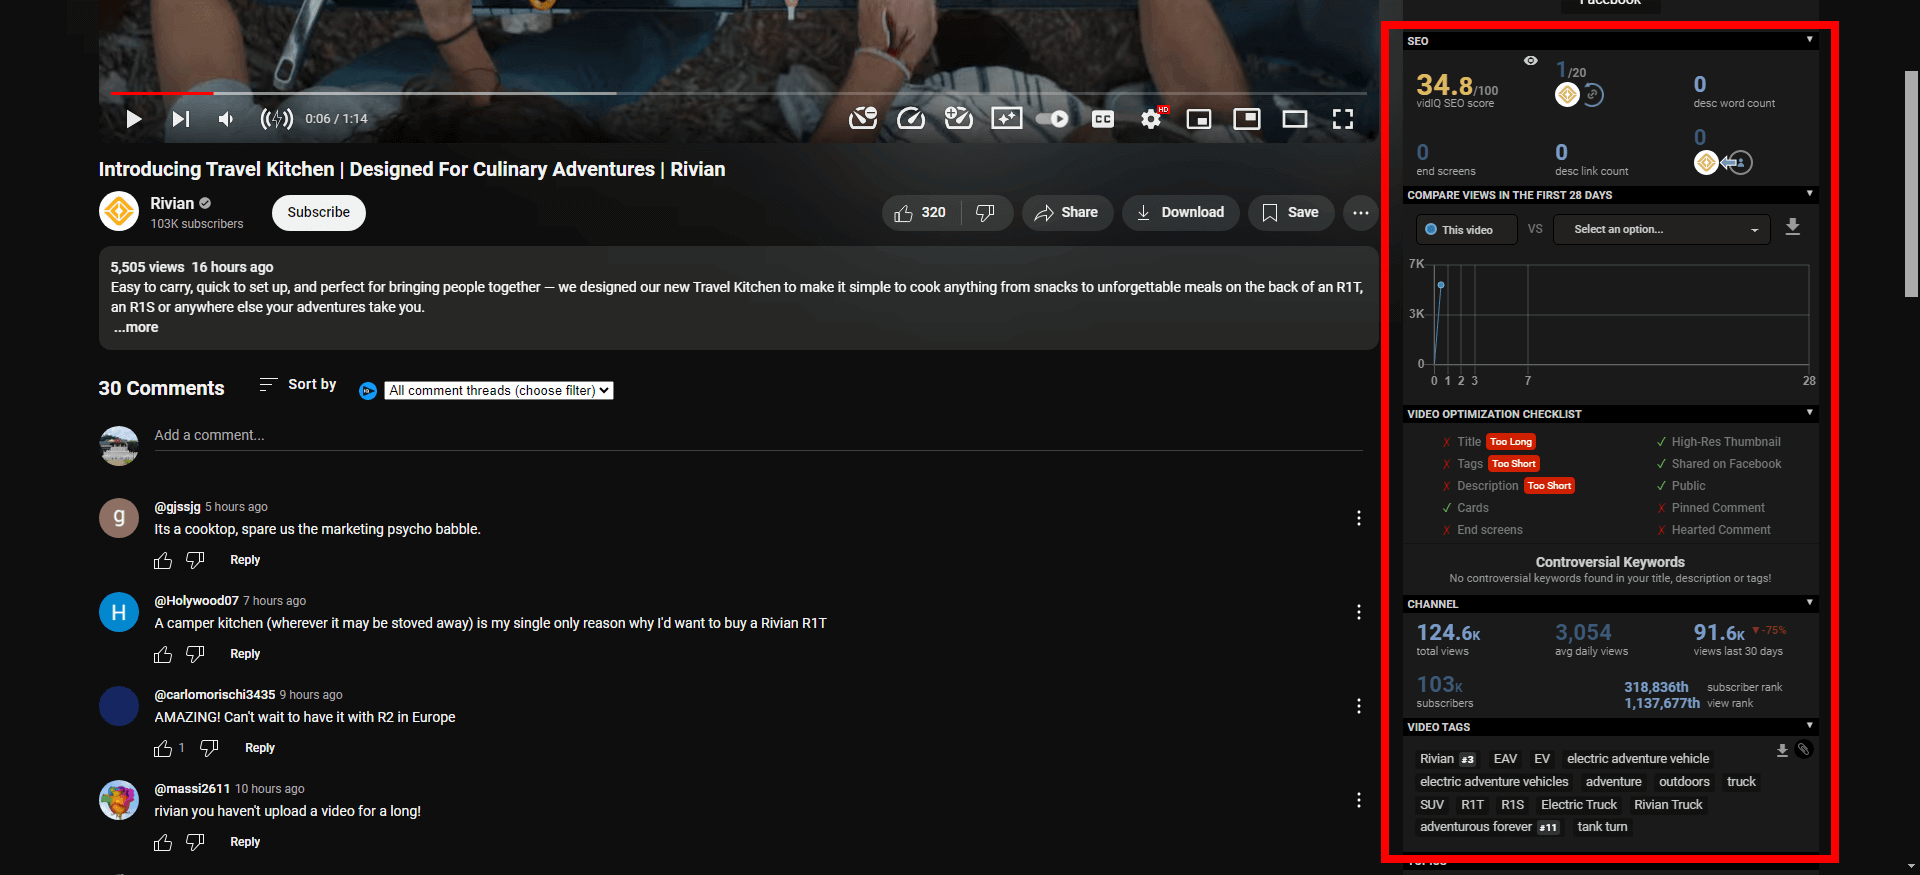1920x875 pixels.
Task: Seek along the video progress bar
Action: [739, 93]
